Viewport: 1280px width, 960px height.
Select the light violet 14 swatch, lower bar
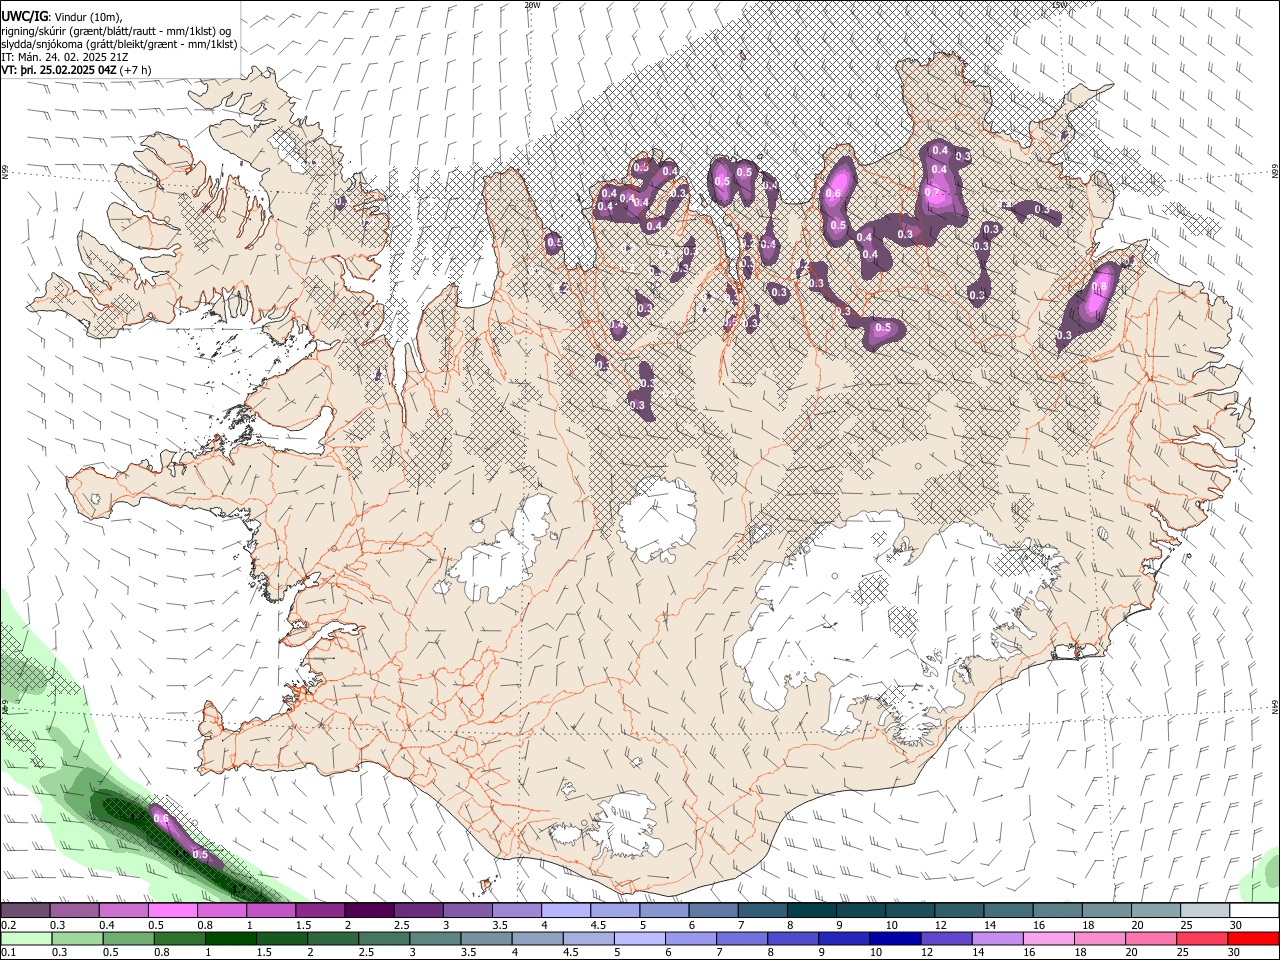(x=996, y=938)
